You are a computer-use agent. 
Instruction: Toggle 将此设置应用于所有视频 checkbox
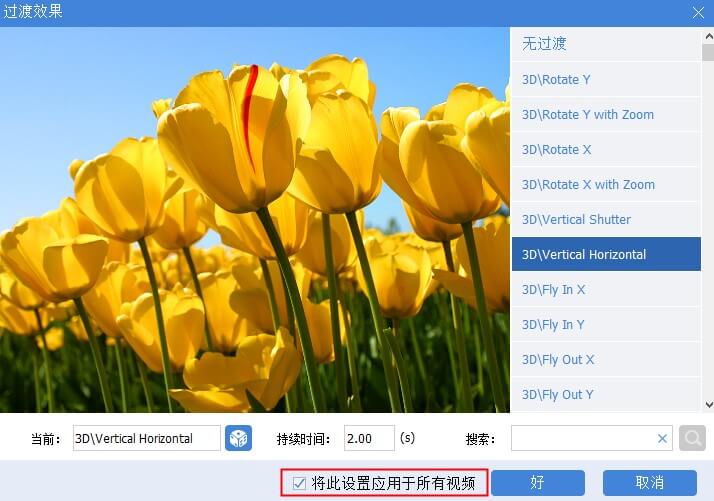[299, 483]
